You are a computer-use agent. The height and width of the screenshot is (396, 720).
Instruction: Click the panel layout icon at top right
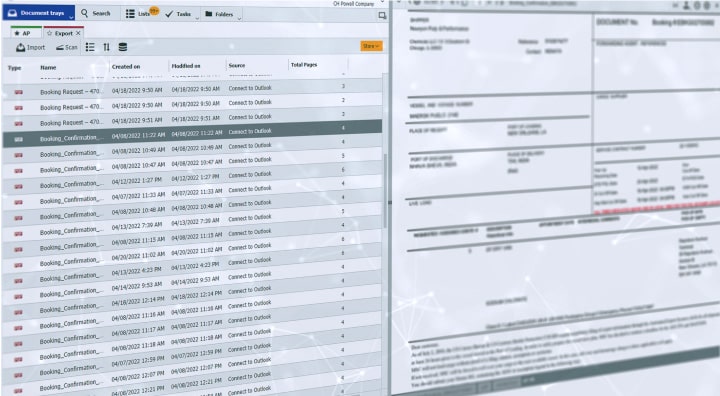tap(382, 16)
